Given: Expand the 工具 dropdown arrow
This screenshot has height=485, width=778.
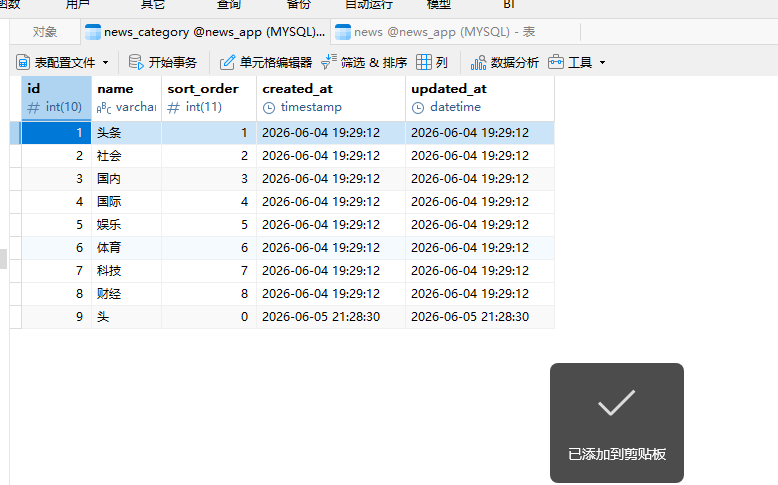Looking at the screenshot, I should pyautogui.click(x=602, y=63).
